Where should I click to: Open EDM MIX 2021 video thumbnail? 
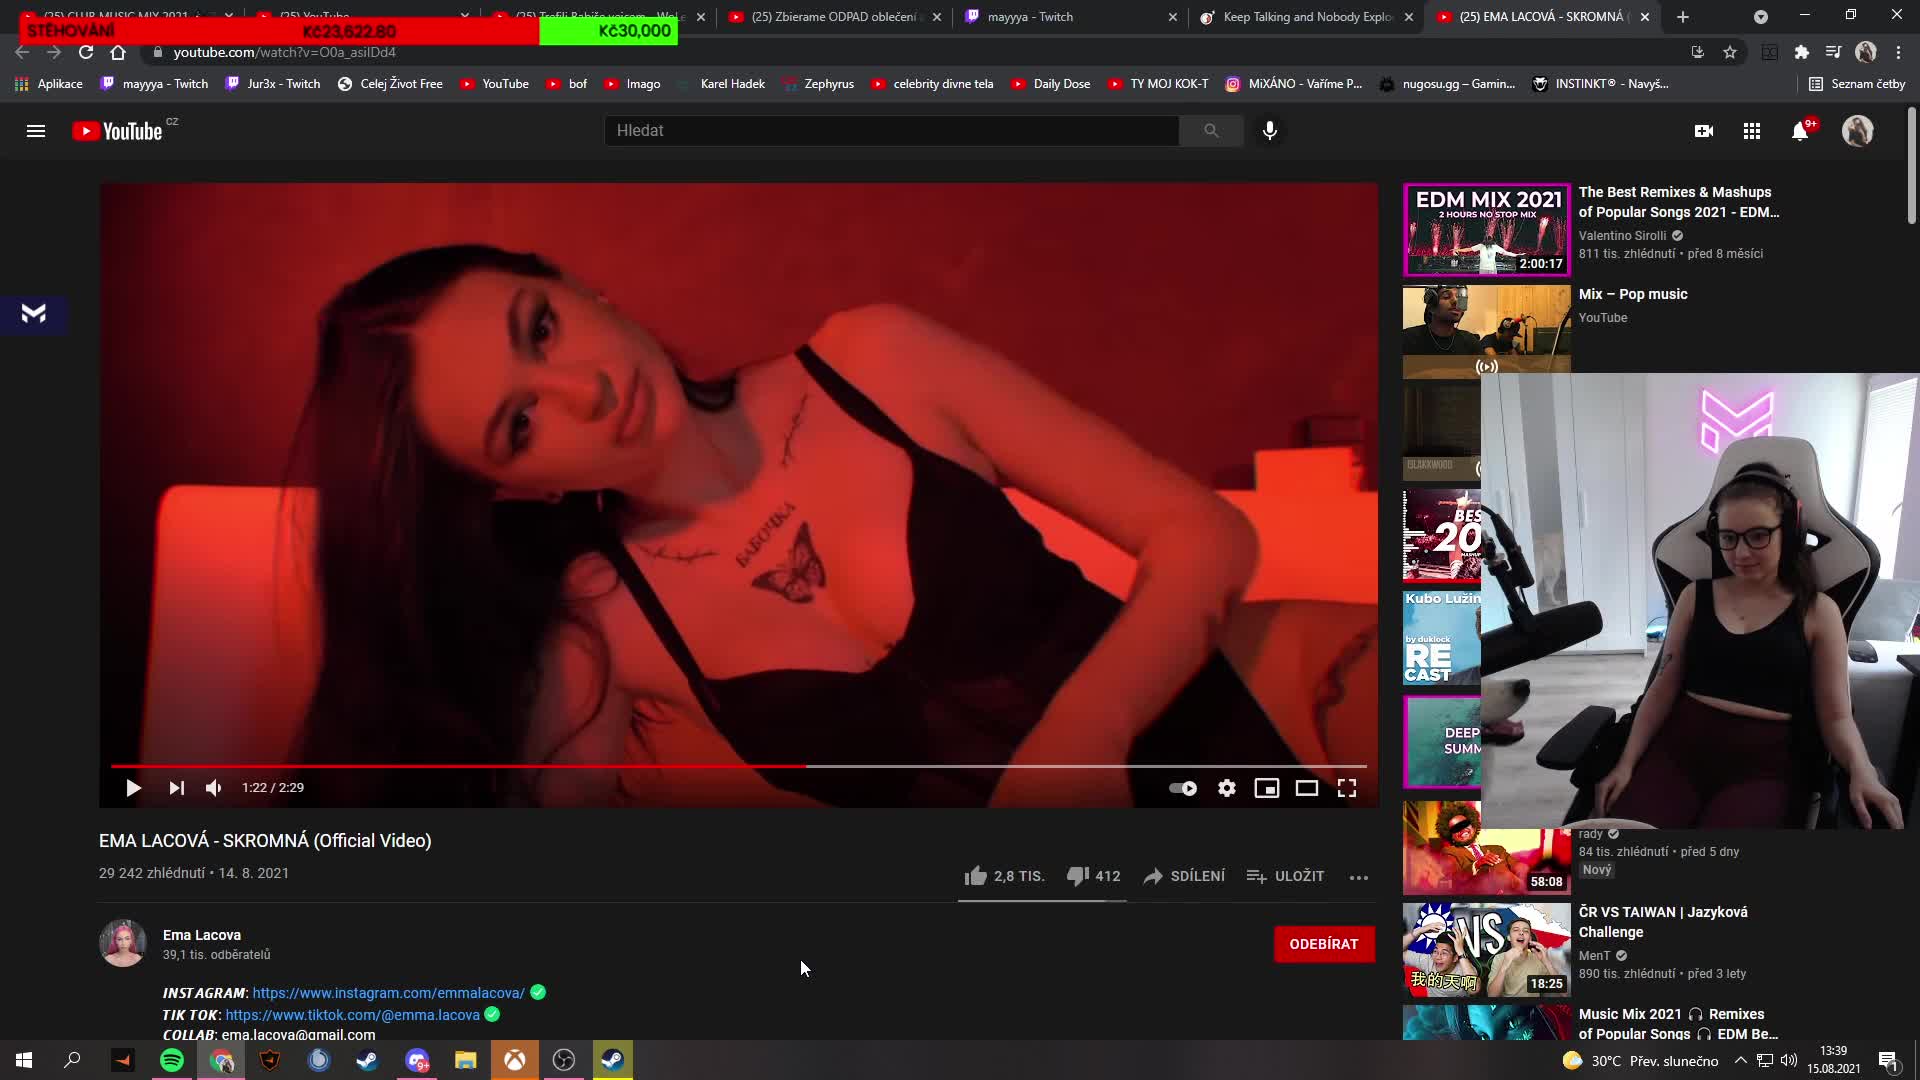coord(1487,229)
